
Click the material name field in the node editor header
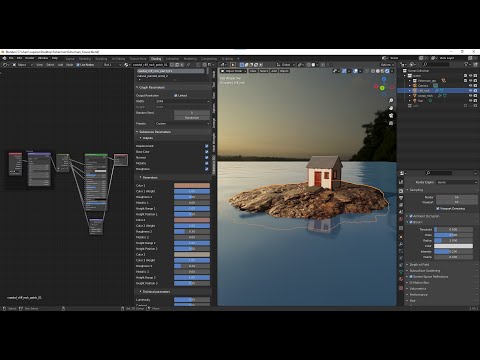[x=150, y=65]
